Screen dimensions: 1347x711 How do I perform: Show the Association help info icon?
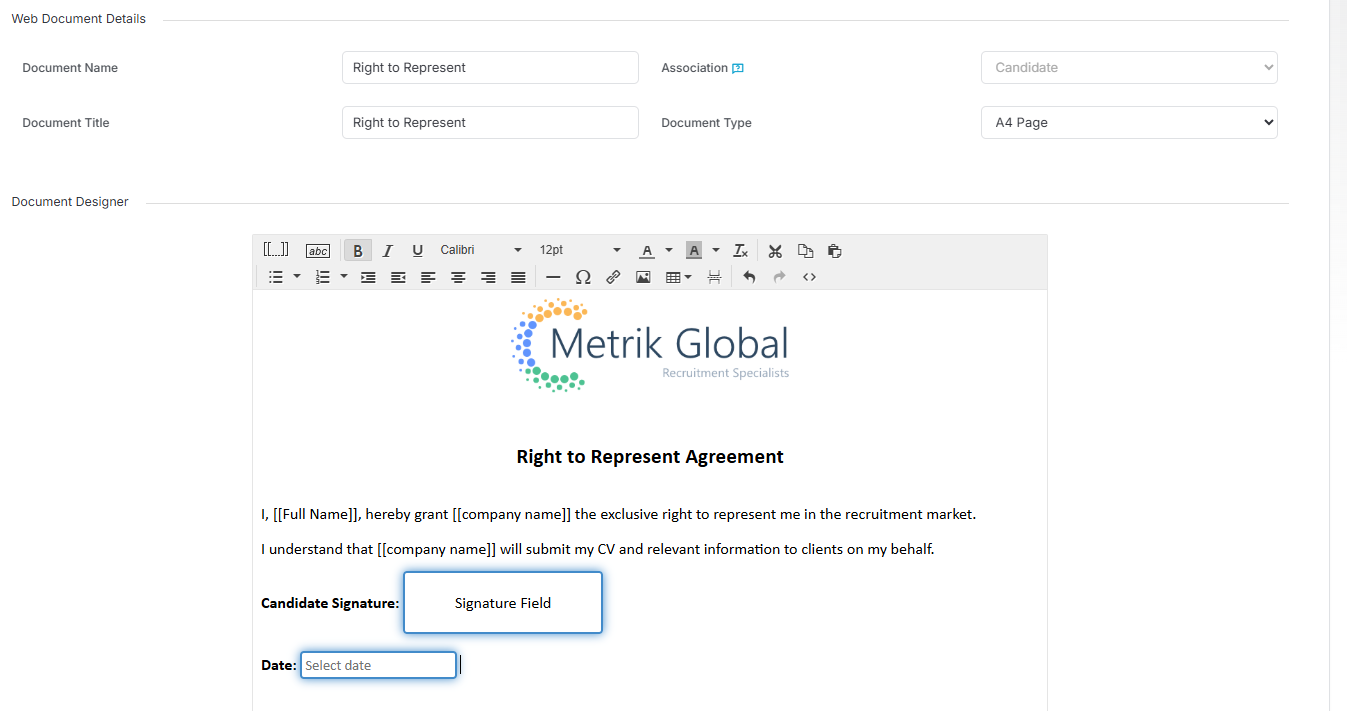pyautogui.click(x=738, y=68)
